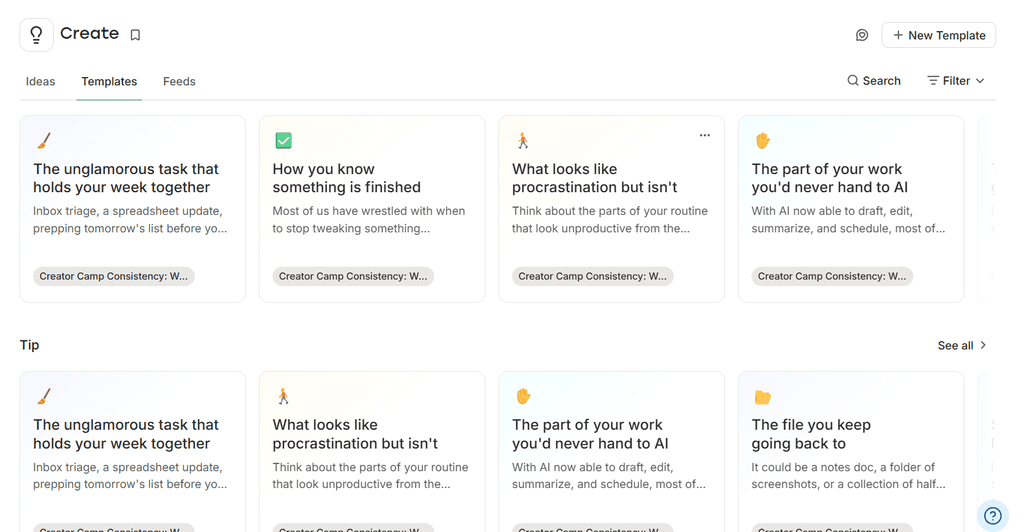Click Creator Camp tag on top-row procrastination card
Image resolution: width=1024 pixels, height=532 pixels.
tap(592, 276)
